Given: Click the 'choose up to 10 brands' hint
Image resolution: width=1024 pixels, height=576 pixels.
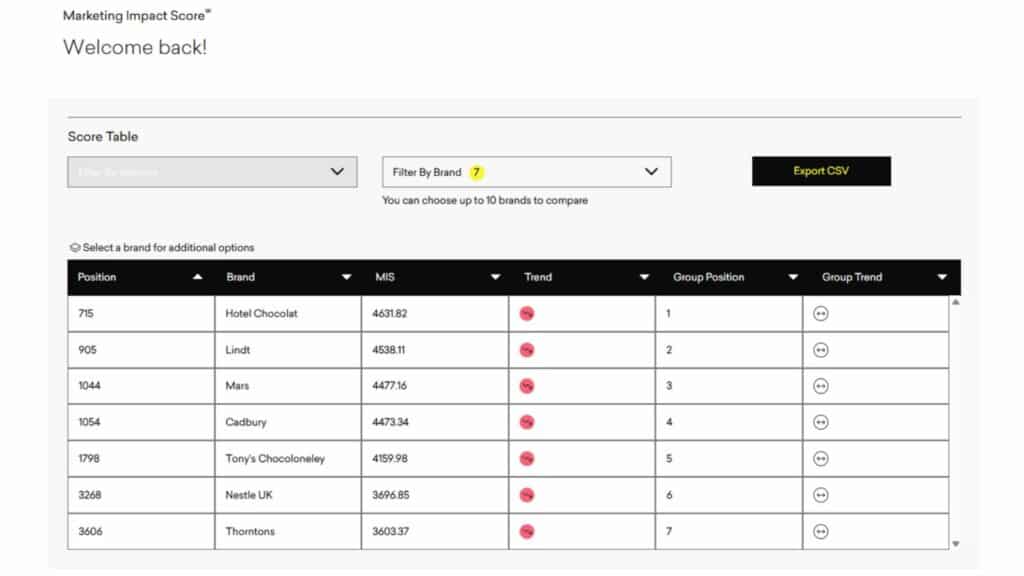Looking at the screenshot, I should pyautogui.click(x=485, y=200).
